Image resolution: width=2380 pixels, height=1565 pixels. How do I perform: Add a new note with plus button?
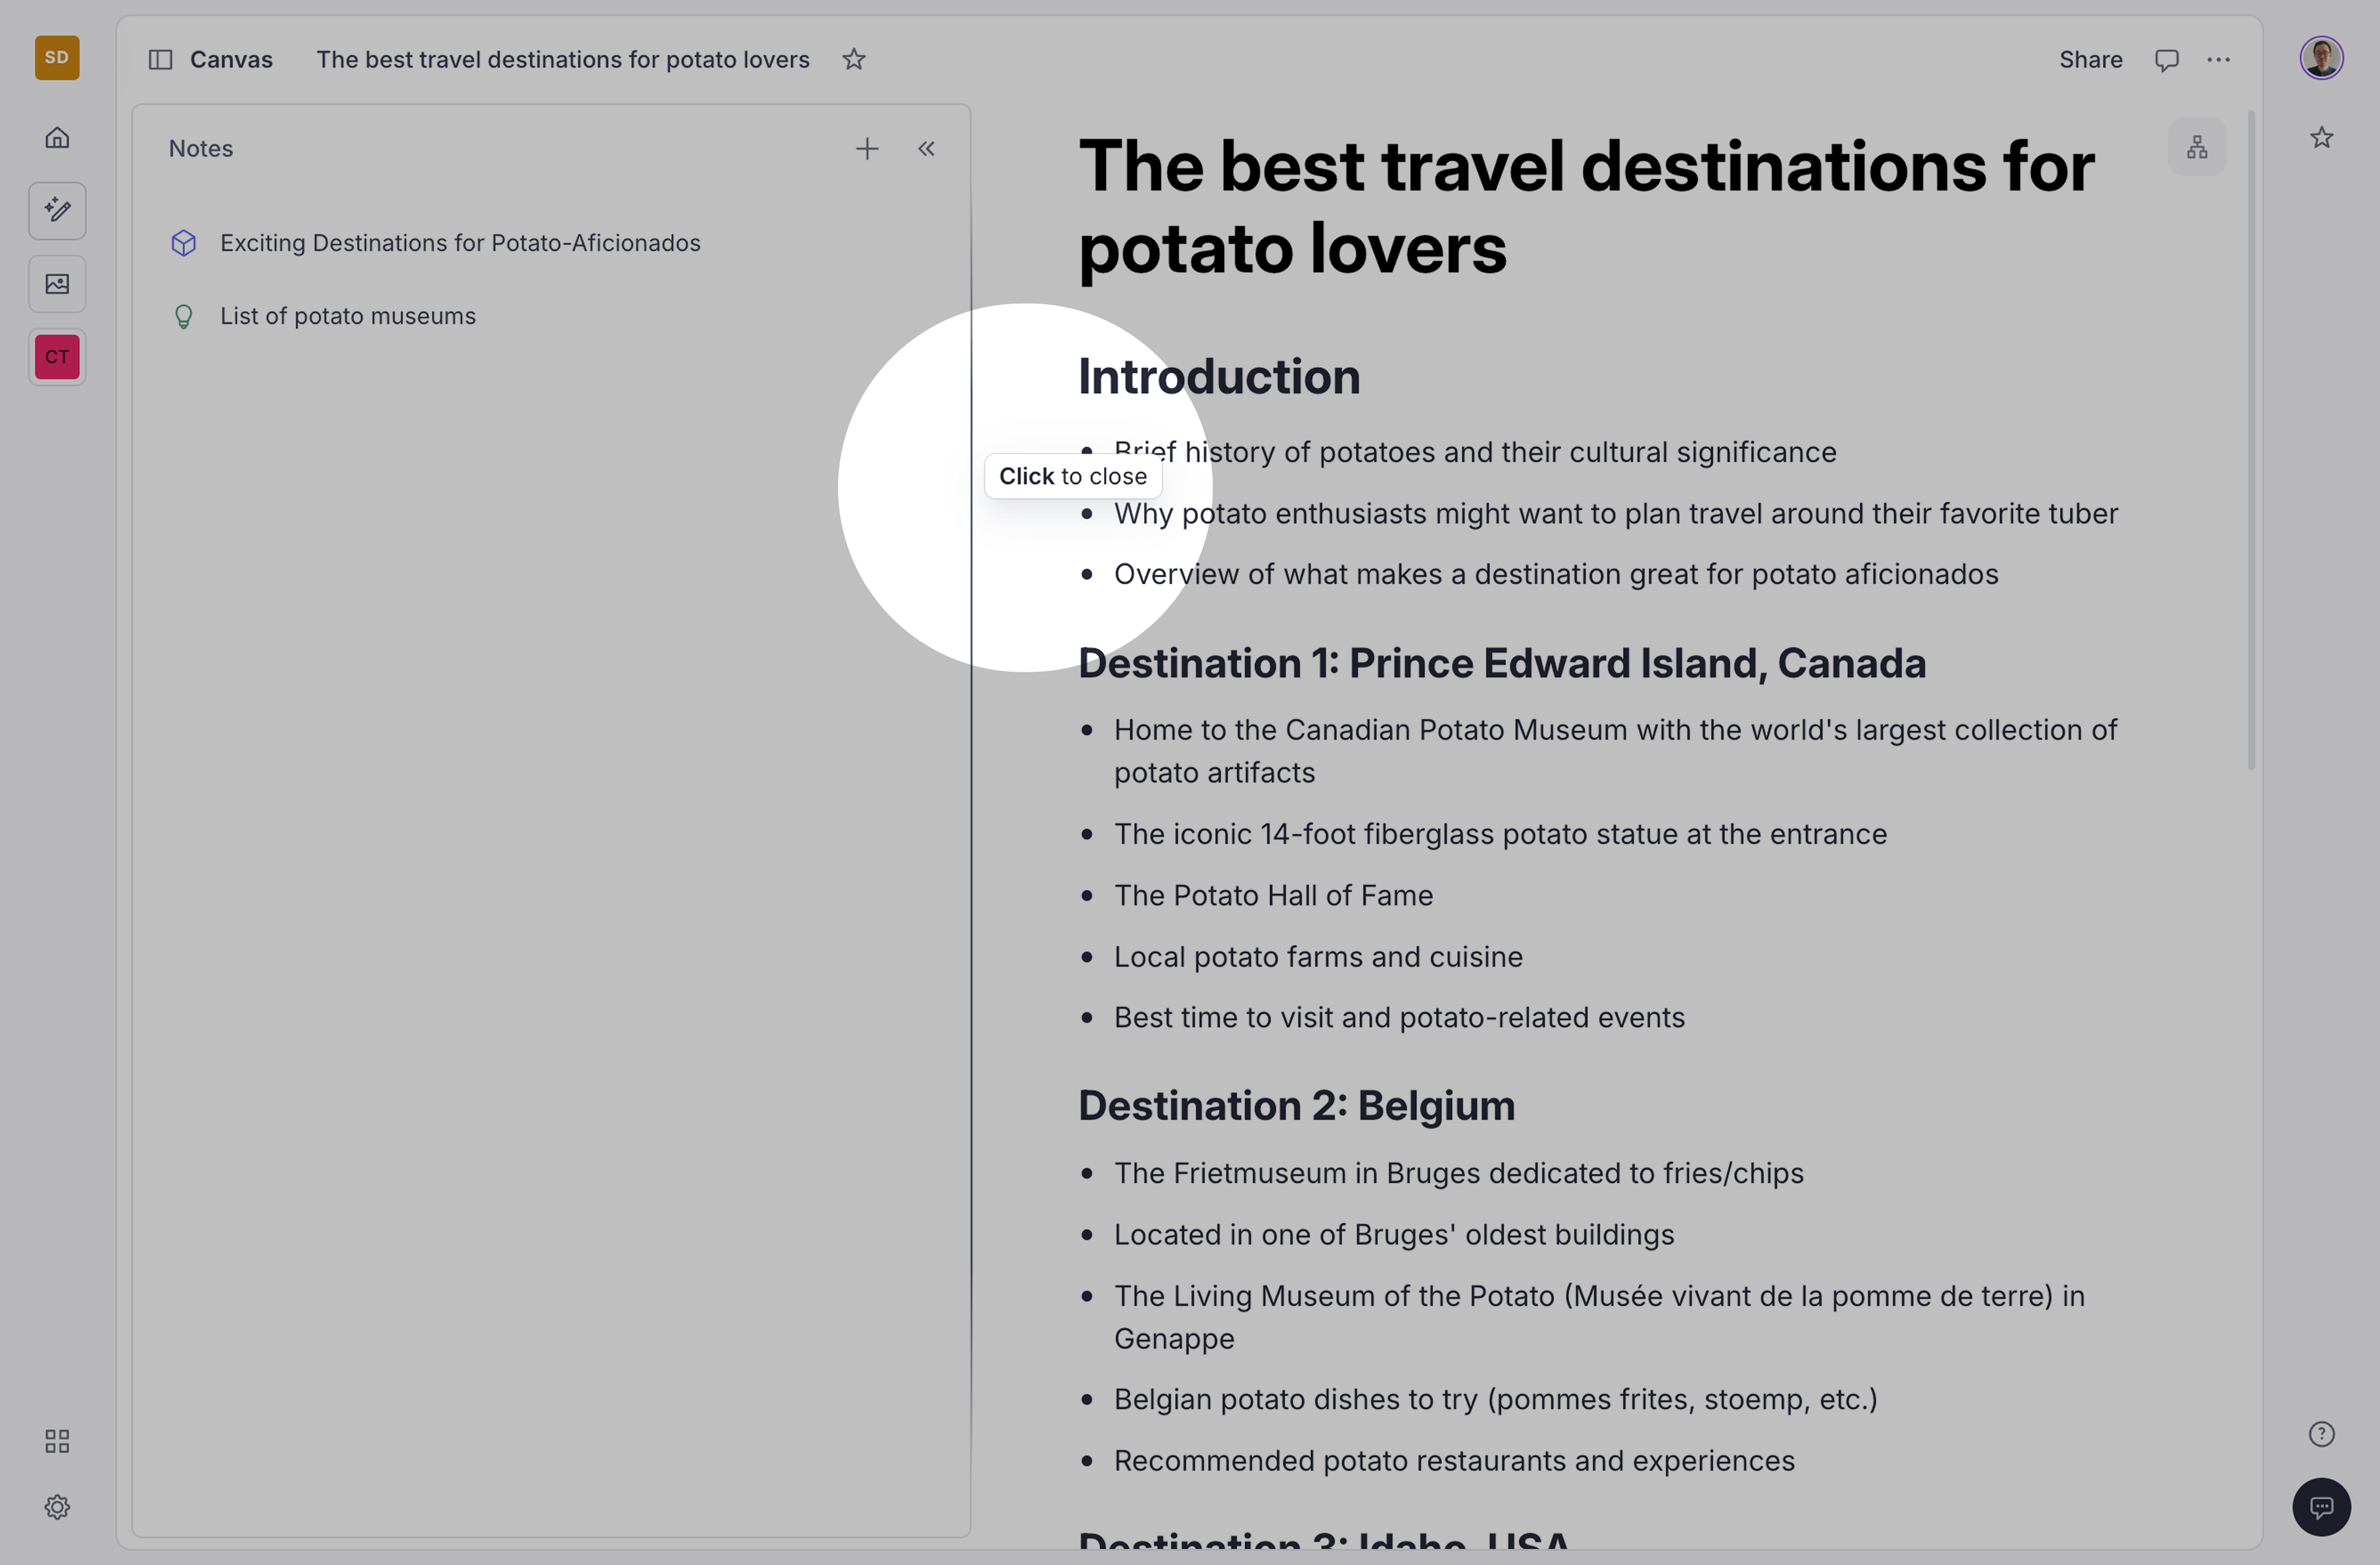(867, 149)
